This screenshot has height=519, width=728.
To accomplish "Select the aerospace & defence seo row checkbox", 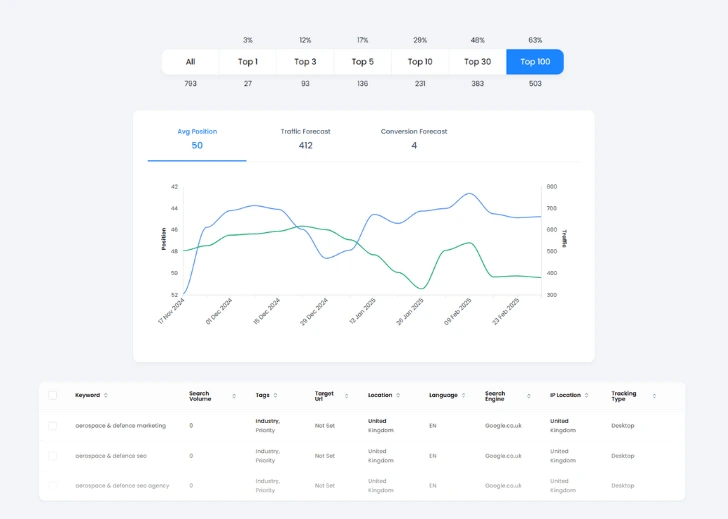I will [x=53, y=456].
